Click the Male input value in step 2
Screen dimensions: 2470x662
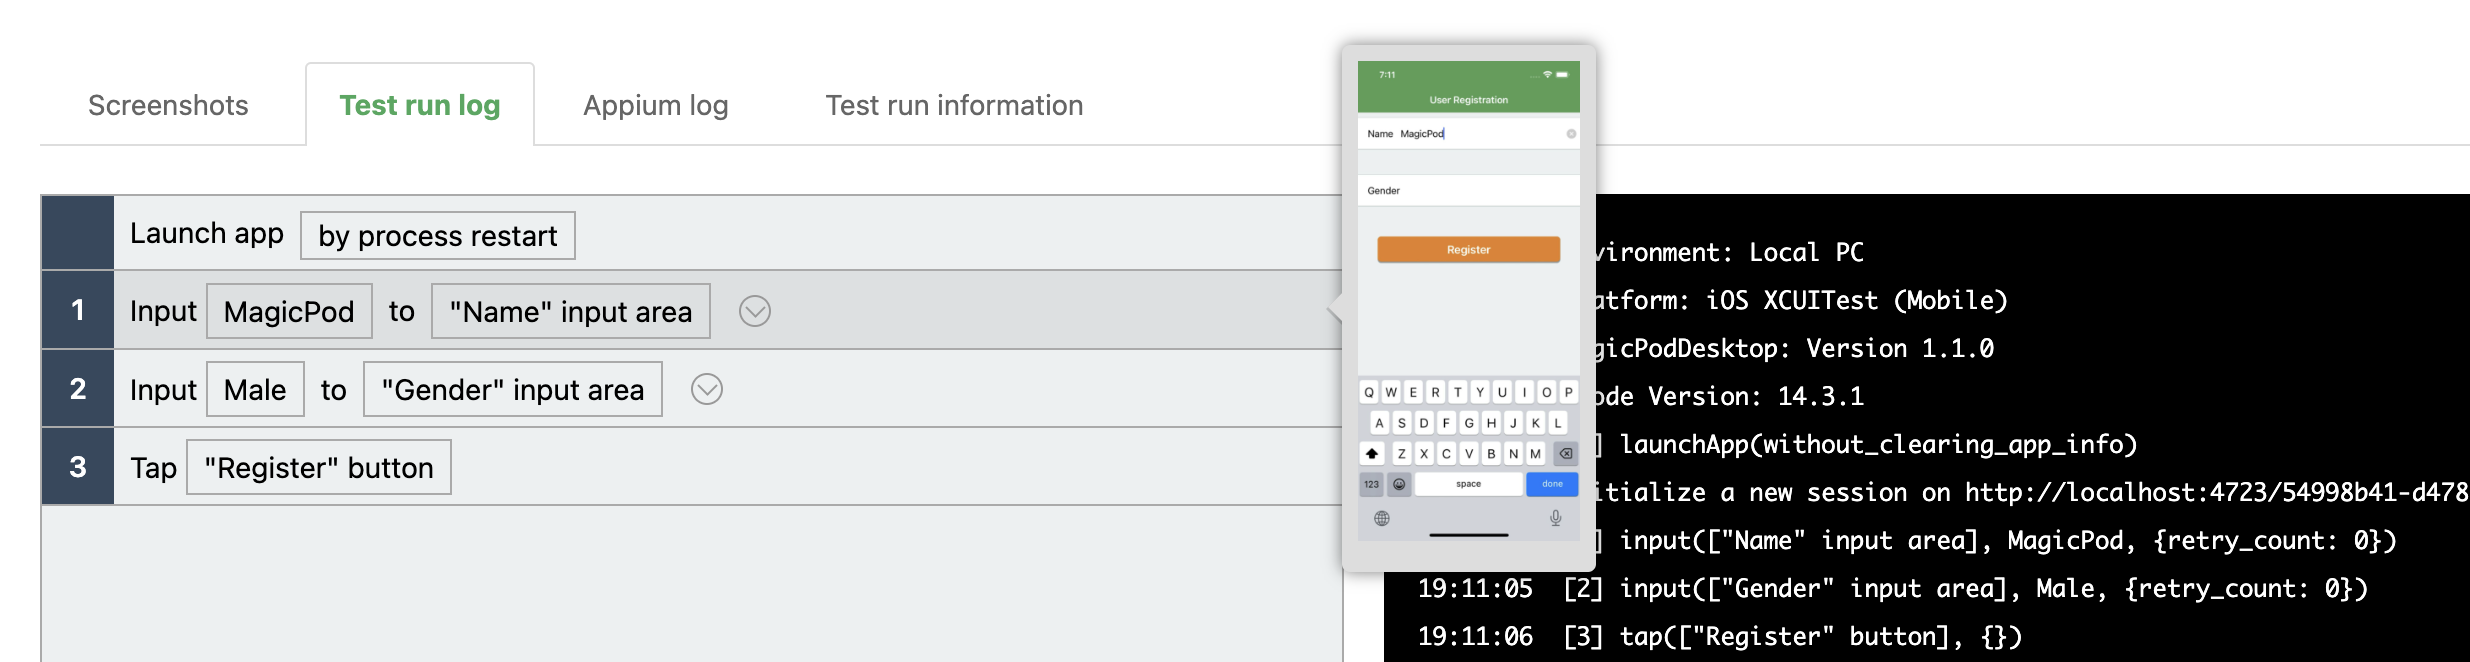coord(255,389)
